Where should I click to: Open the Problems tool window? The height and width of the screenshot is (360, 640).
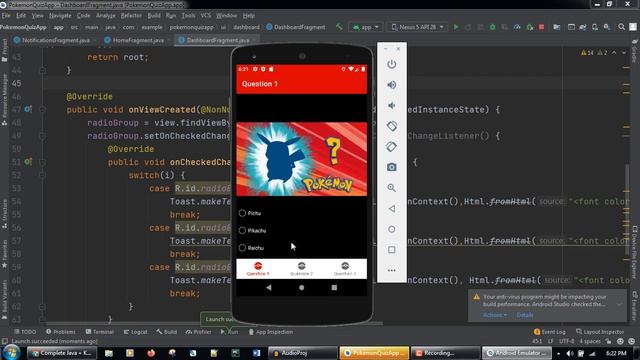pos(61,332)
